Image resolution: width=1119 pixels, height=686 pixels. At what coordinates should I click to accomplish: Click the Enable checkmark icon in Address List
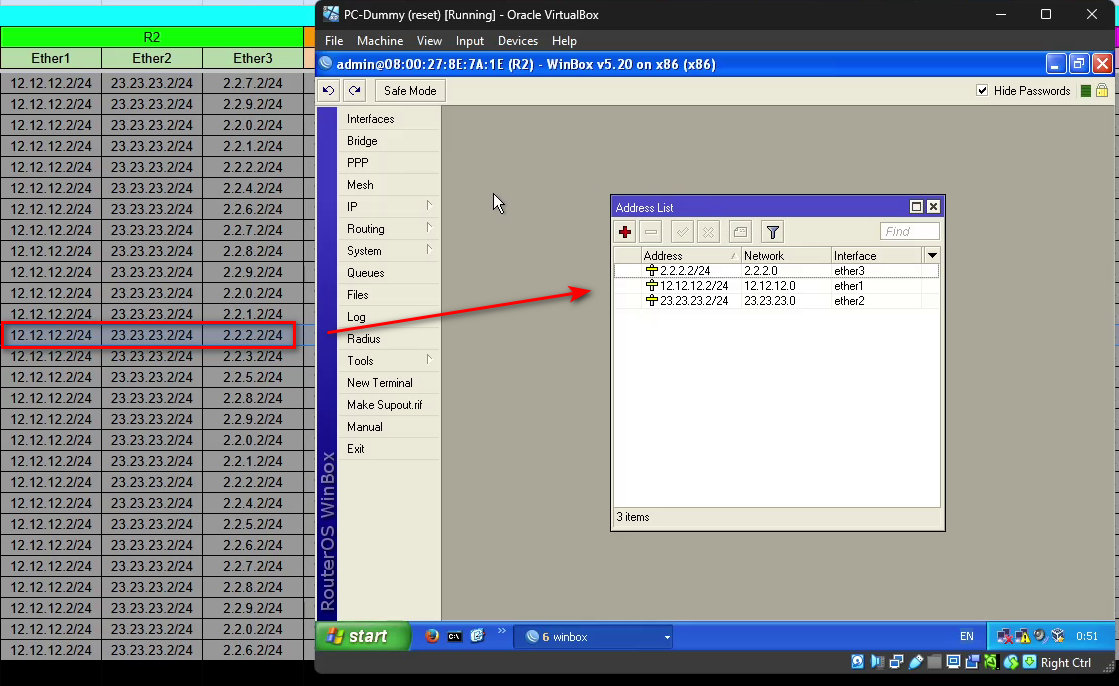[682, 232]
